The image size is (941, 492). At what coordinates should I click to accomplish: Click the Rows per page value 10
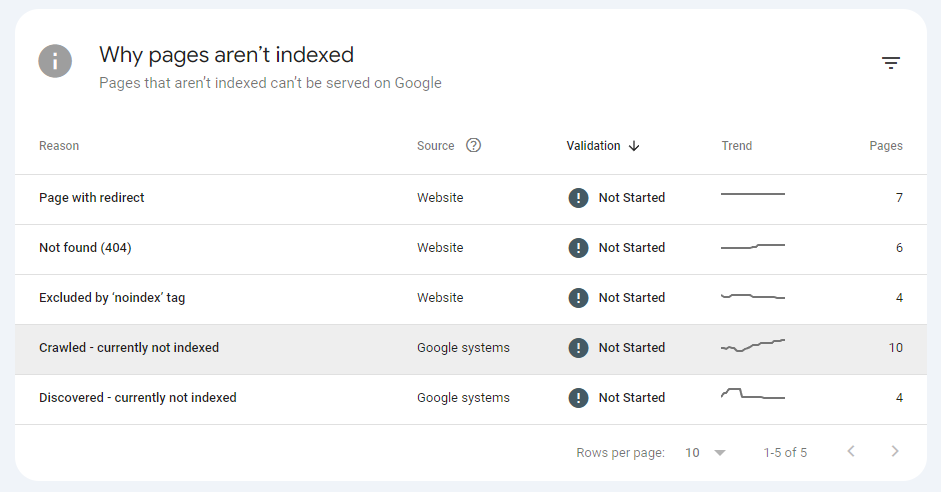[x=693, y=452]
